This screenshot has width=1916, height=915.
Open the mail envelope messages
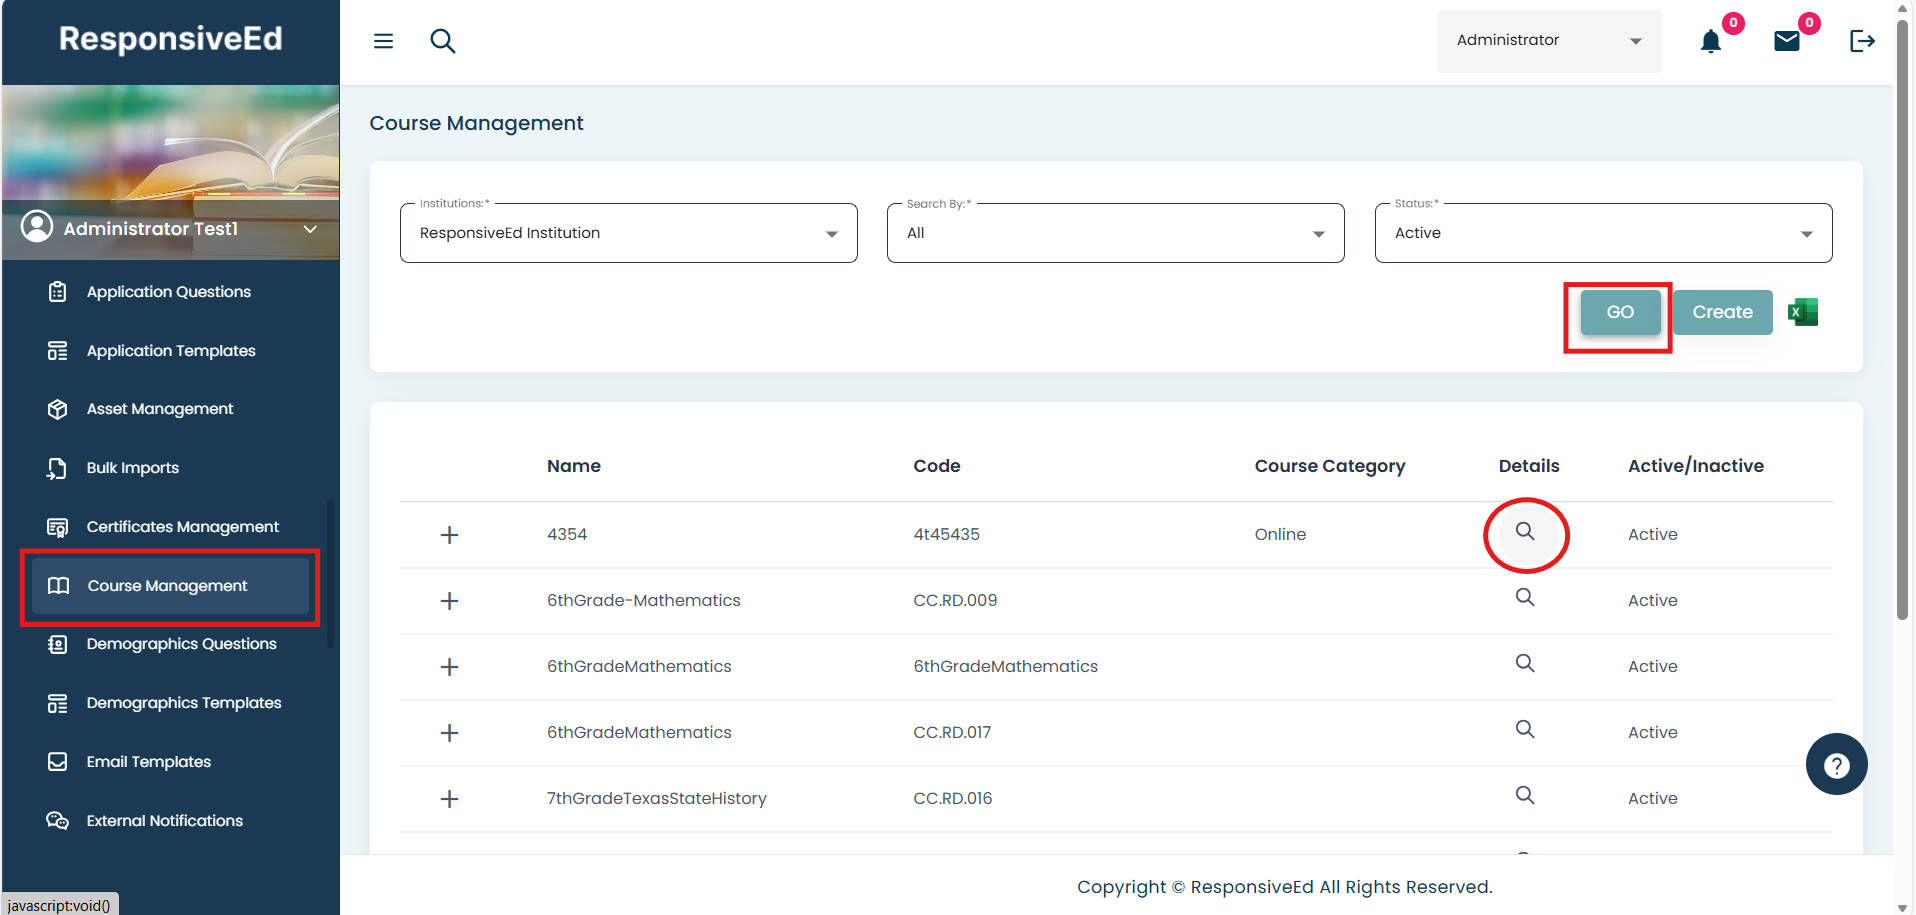click(1786, 41)
